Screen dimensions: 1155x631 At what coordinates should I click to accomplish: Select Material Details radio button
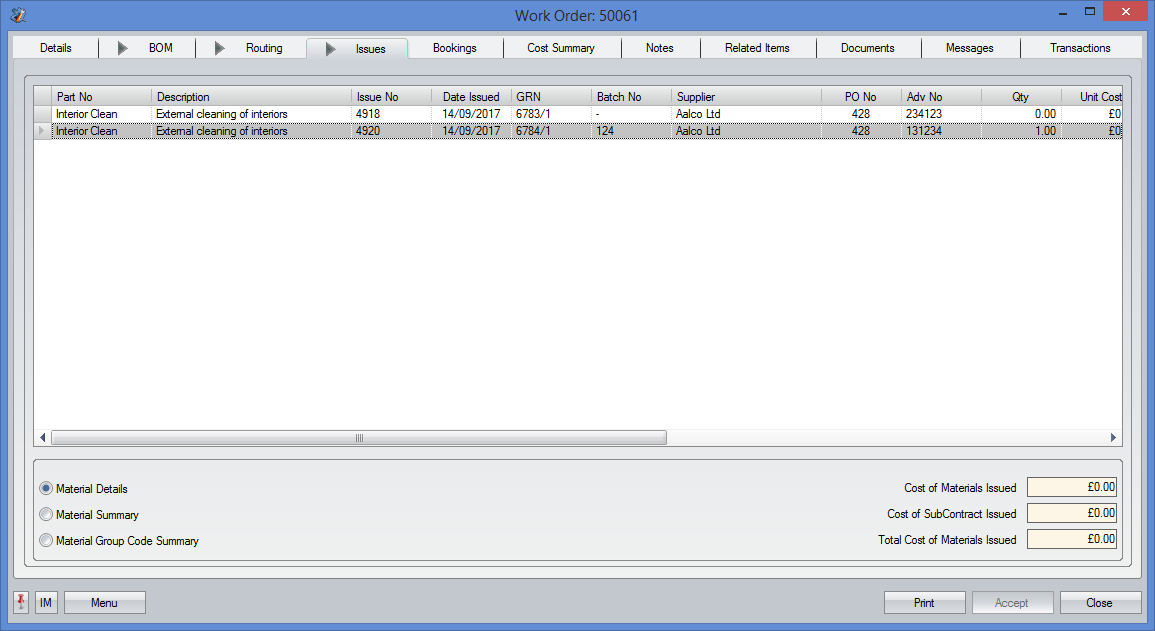46,488
